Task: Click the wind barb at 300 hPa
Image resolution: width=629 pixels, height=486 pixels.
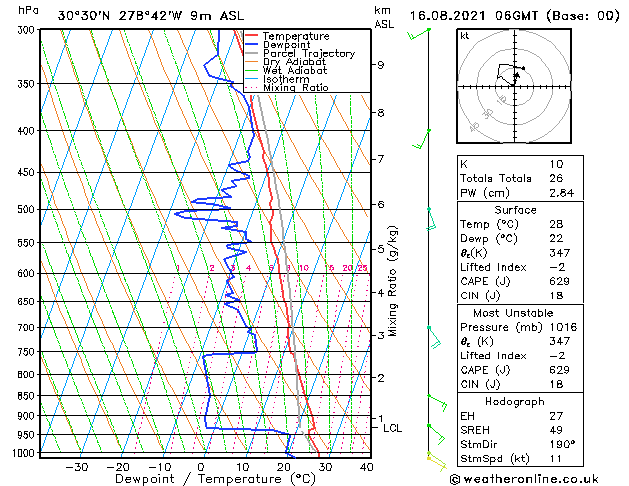Action: click(x=419, y=34)
